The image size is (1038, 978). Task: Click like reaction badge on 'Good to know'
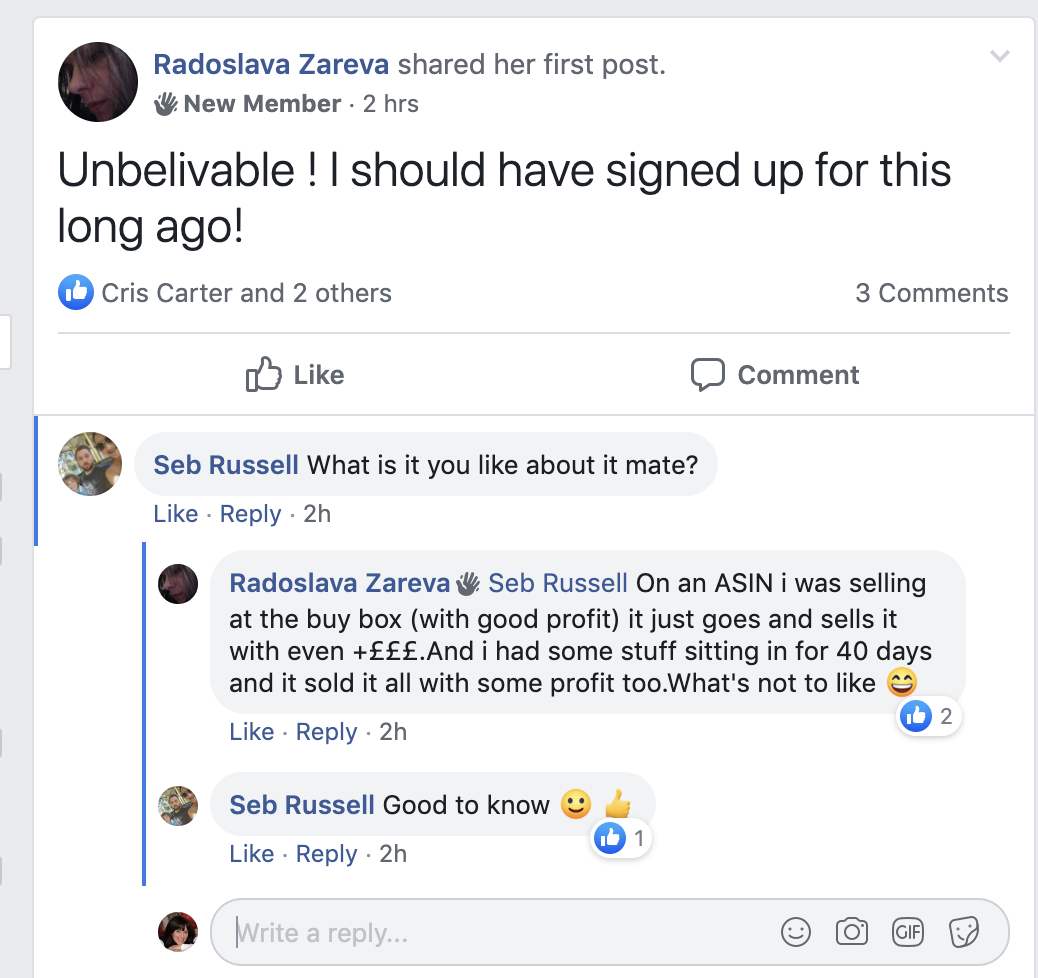(622, 839)
